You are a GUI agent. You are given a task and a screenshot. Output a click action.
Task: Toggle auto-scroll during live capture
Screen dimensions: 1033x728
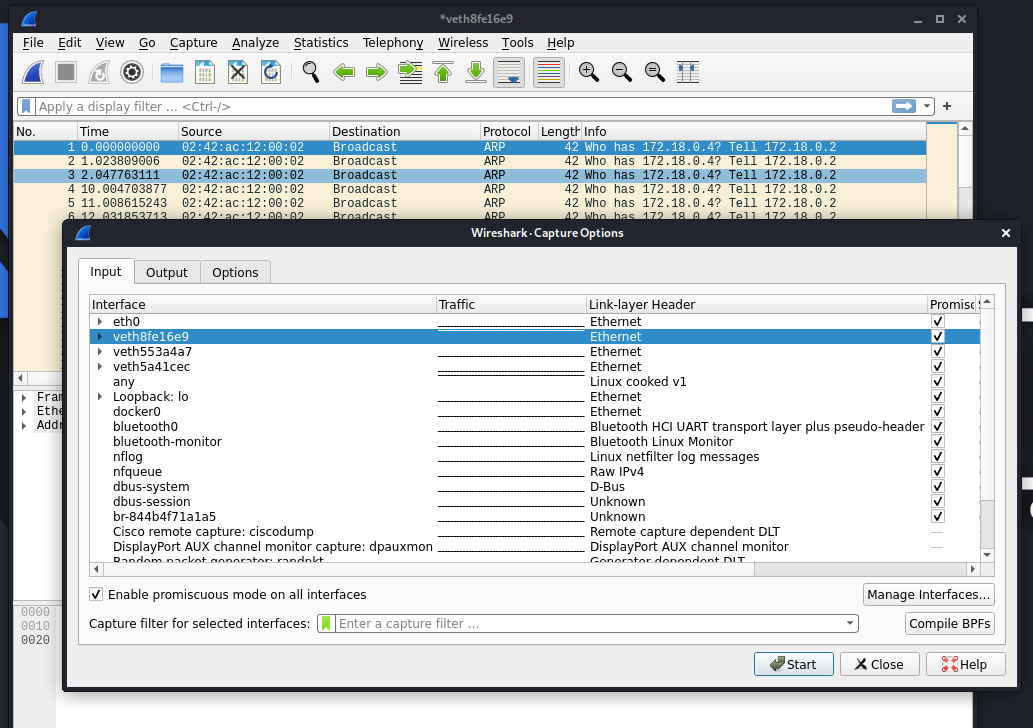[509, 72]
